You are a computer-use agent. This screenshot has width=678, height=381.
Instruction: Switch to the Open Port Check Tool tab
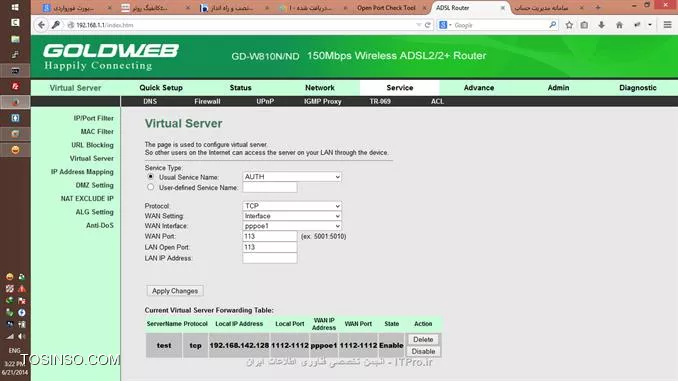click(x=386, y=8)
